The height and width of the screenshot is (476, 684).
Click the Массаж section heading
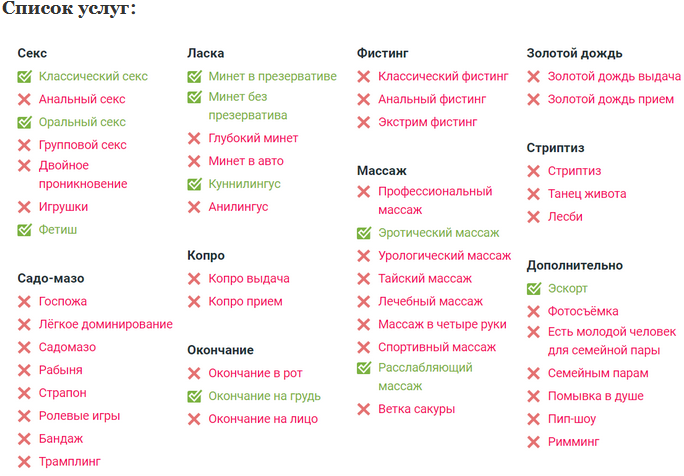tap(382, 171)
